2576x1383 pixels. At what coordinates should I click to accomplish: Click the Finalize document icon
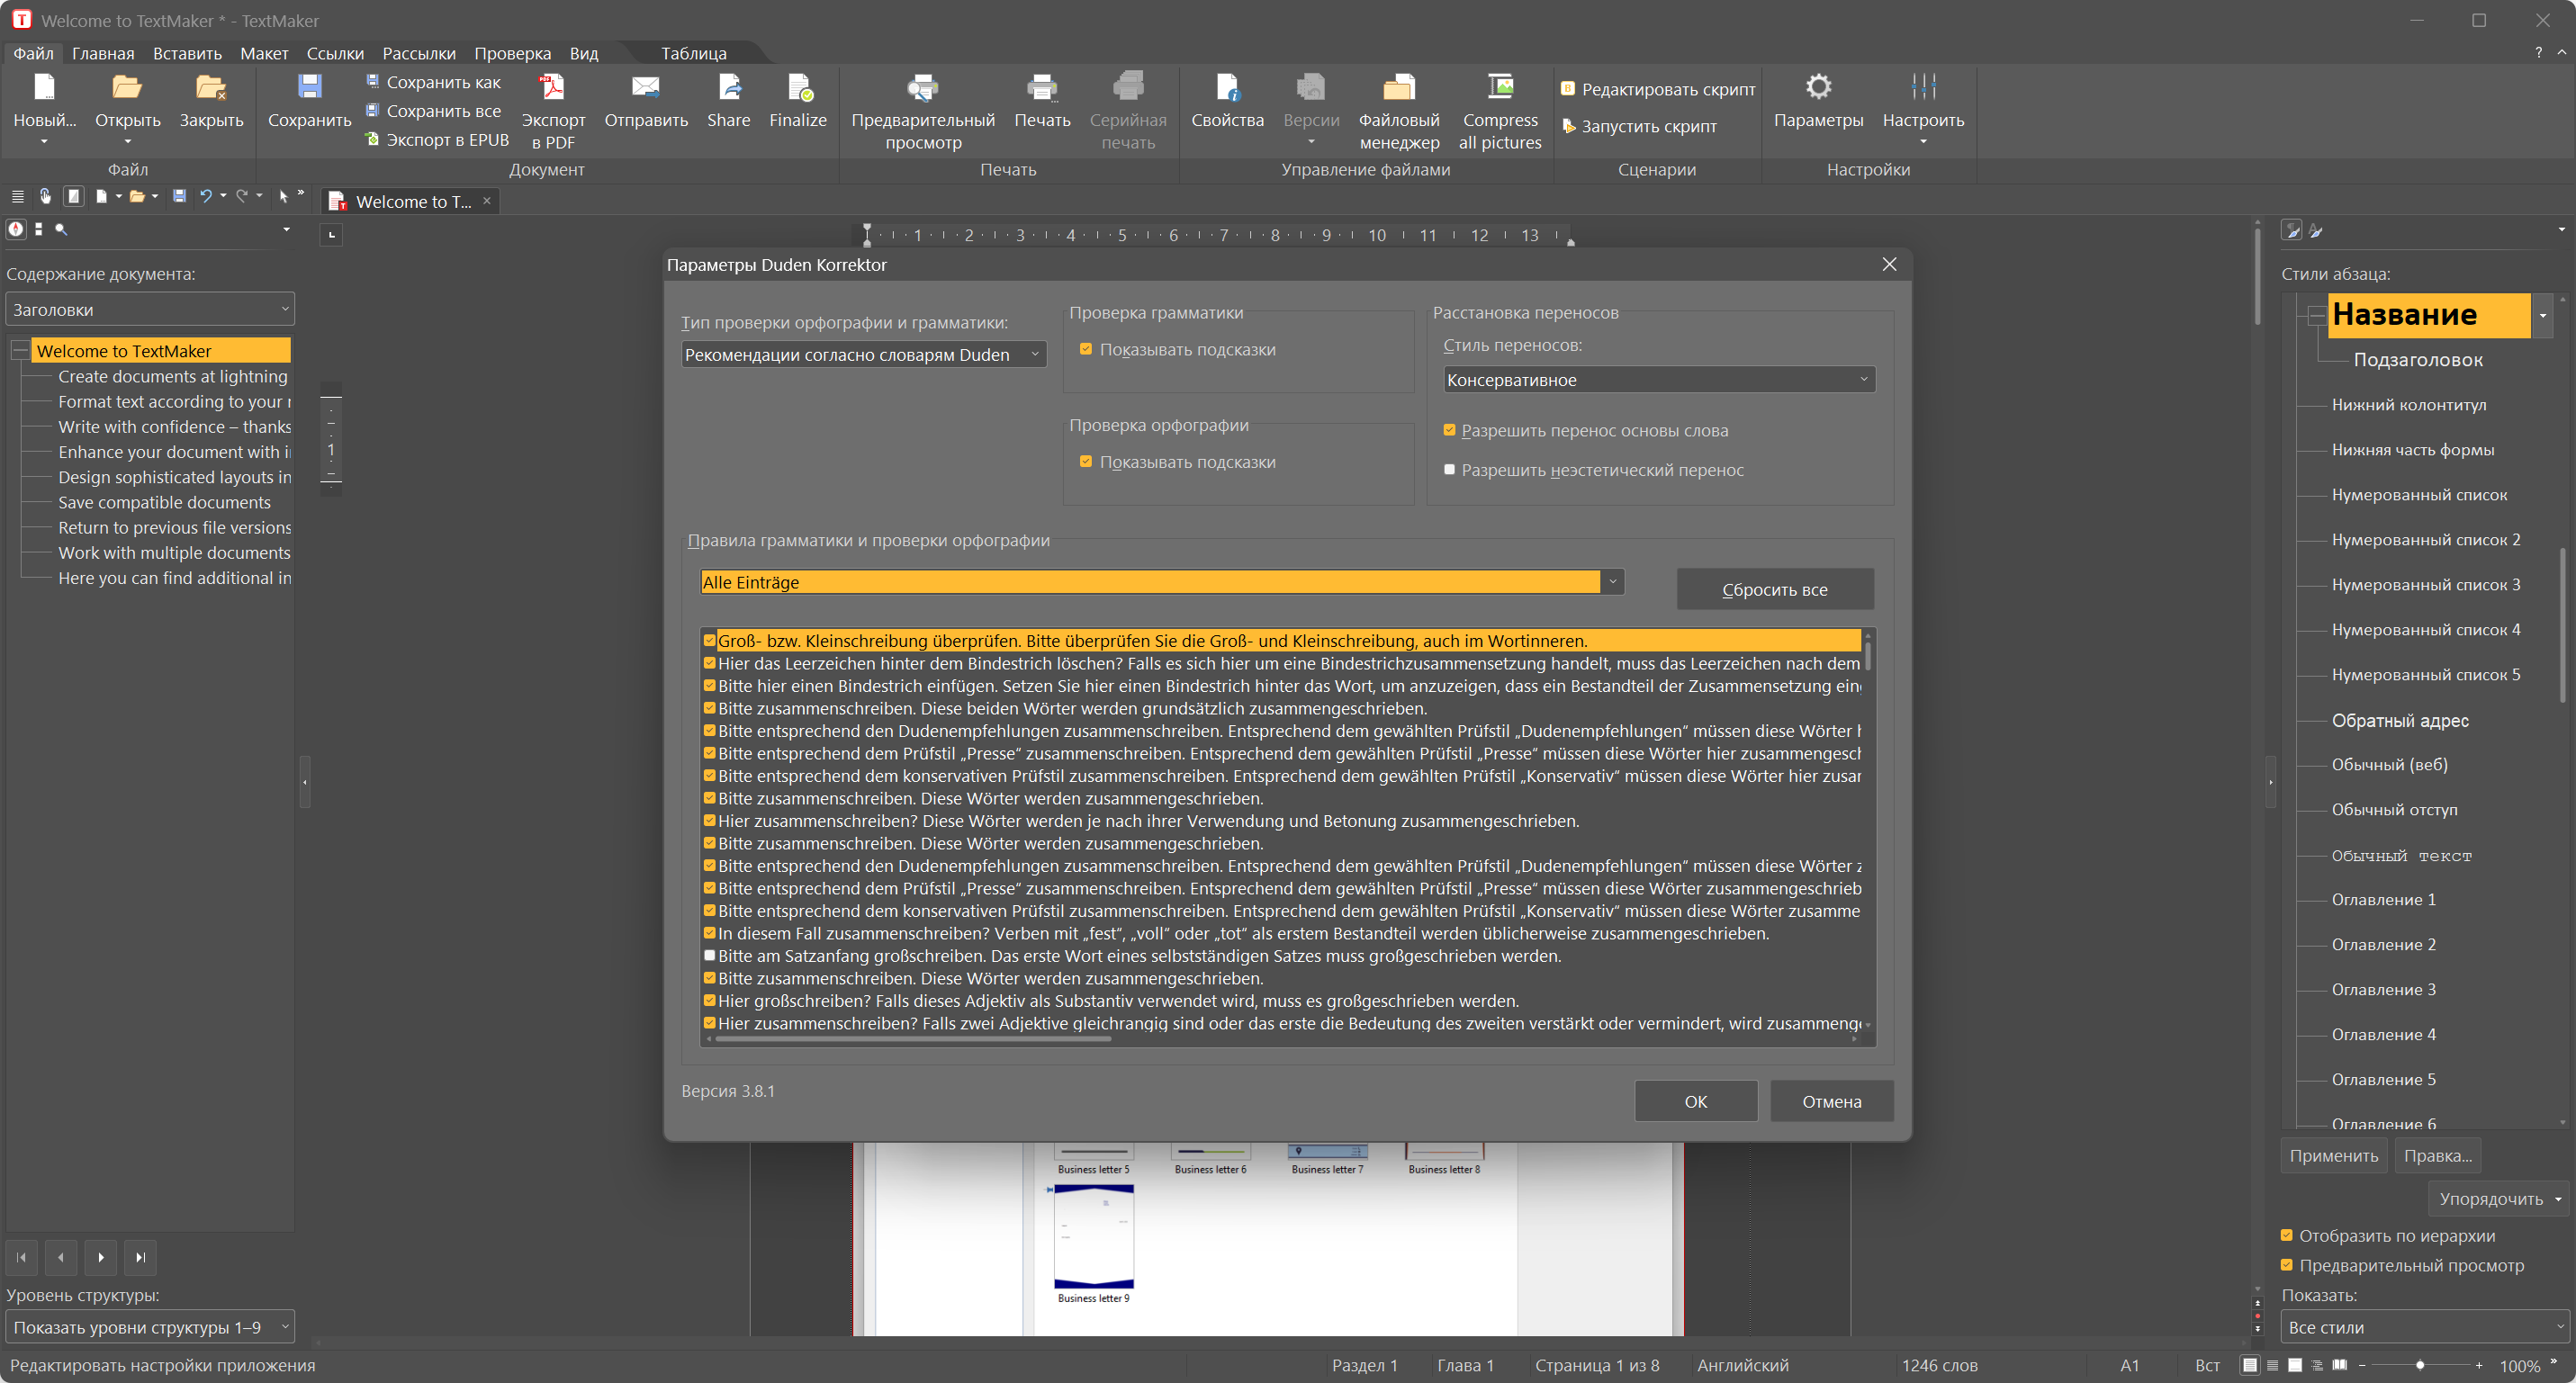tap(797, 90)
